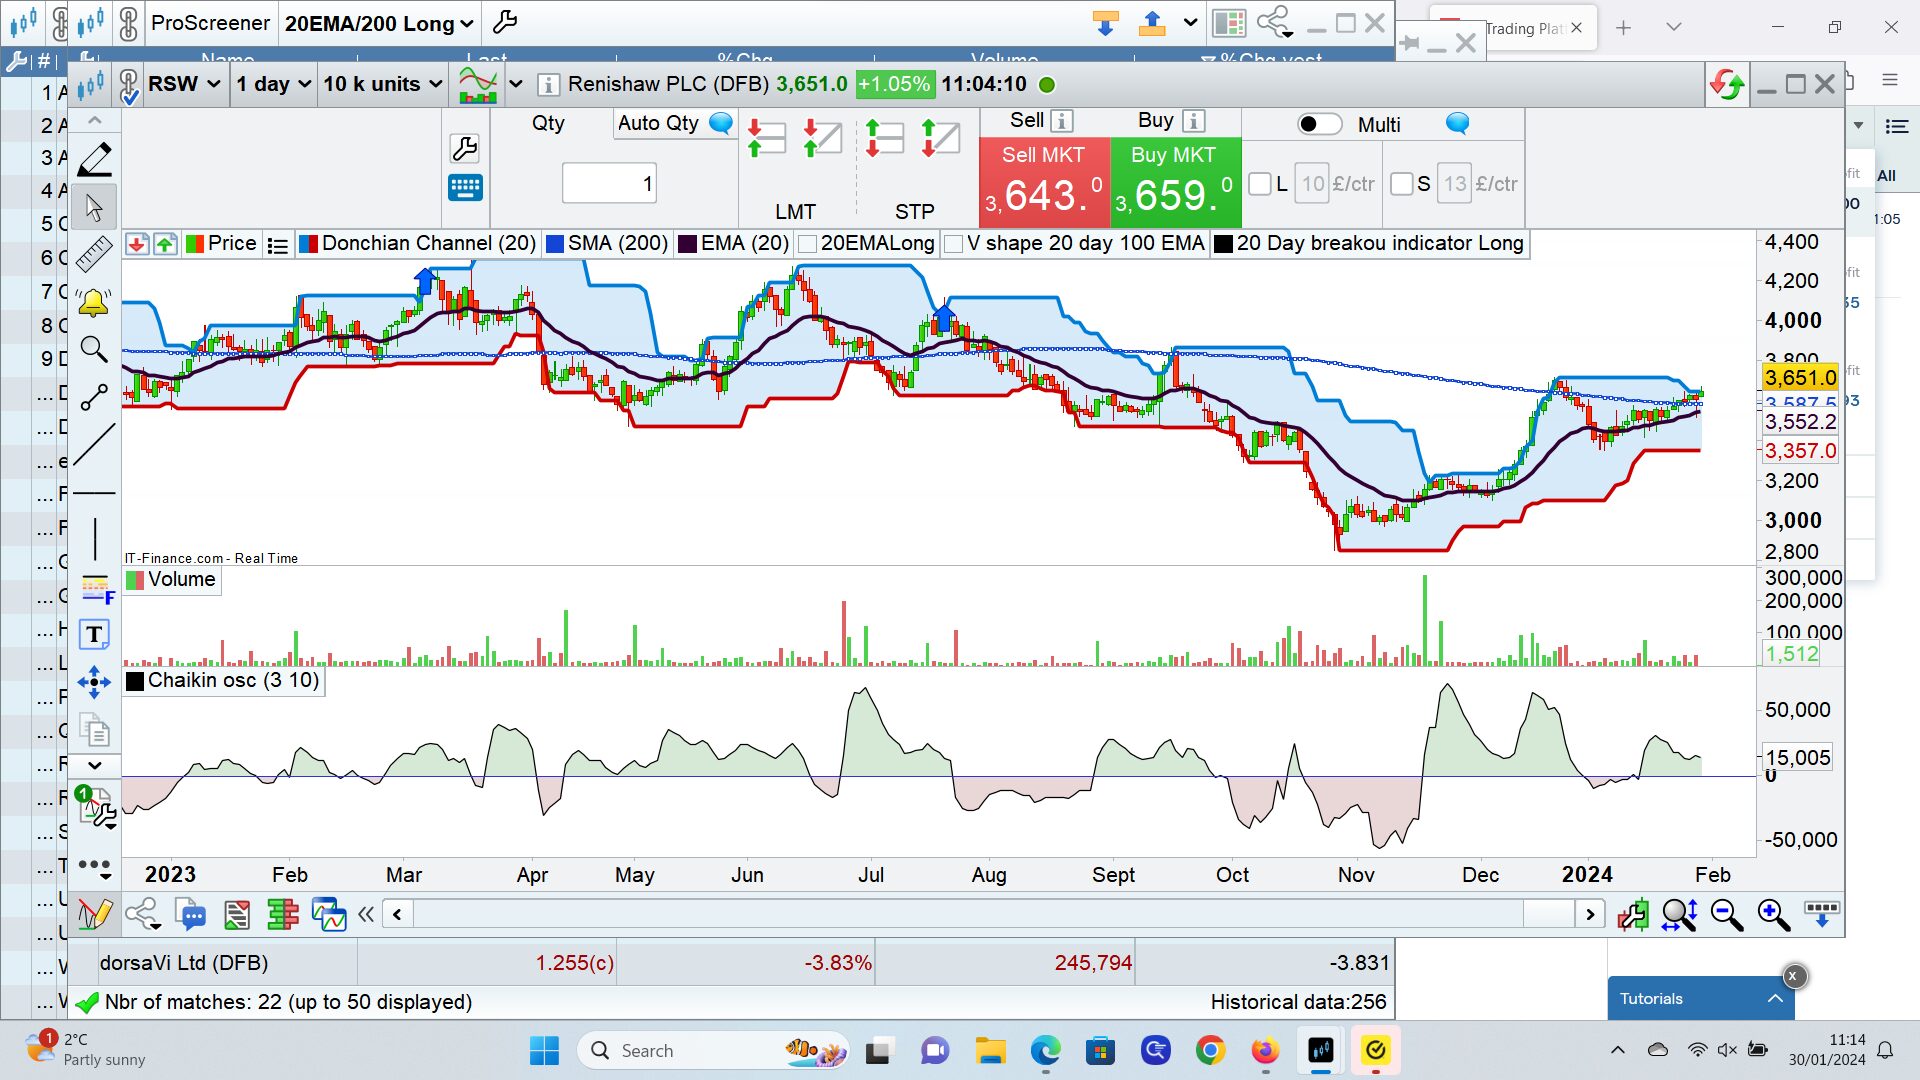The width and height of the screenshot is (1920, 1080).
Task: Expand the 10 k units dropdown
Action: [382, 84]
